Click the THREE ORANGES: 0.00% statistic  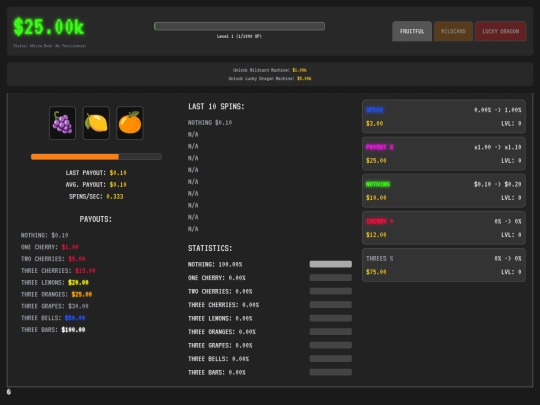[x=222, y=332]
